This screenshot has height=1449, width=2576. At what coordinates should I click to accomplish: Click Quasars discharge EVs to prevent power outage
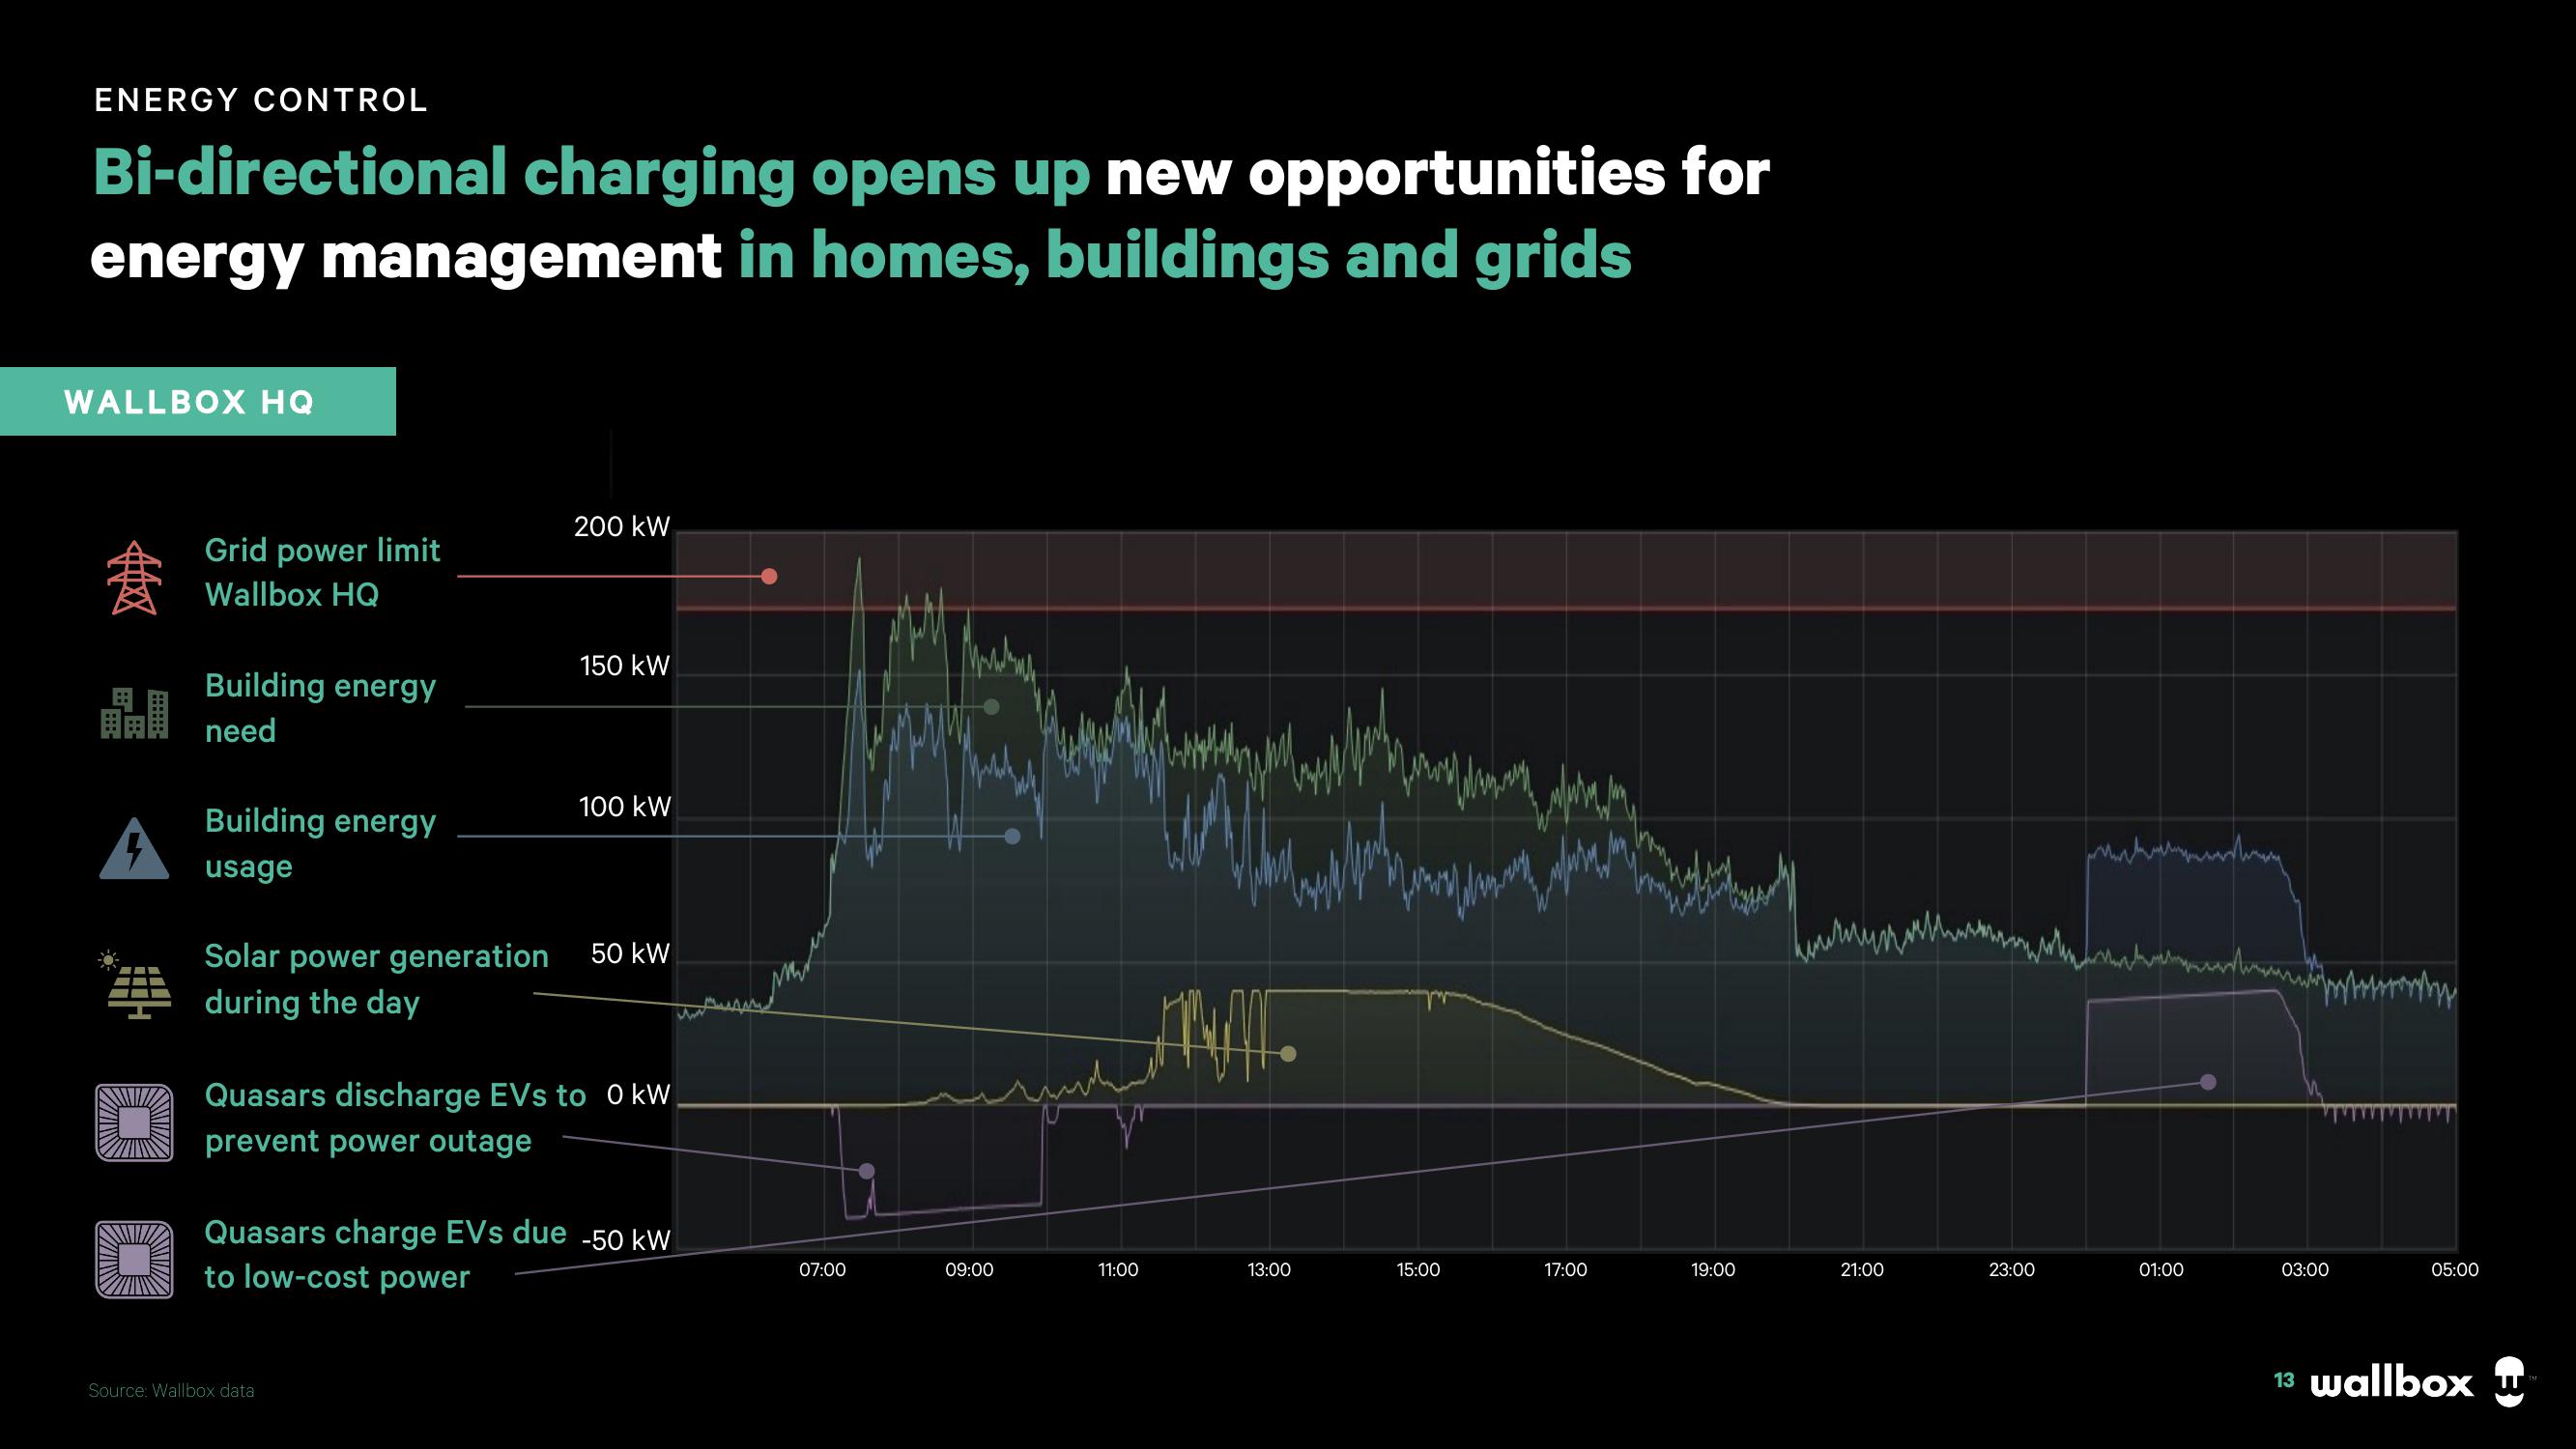(x=395, y=1117)
